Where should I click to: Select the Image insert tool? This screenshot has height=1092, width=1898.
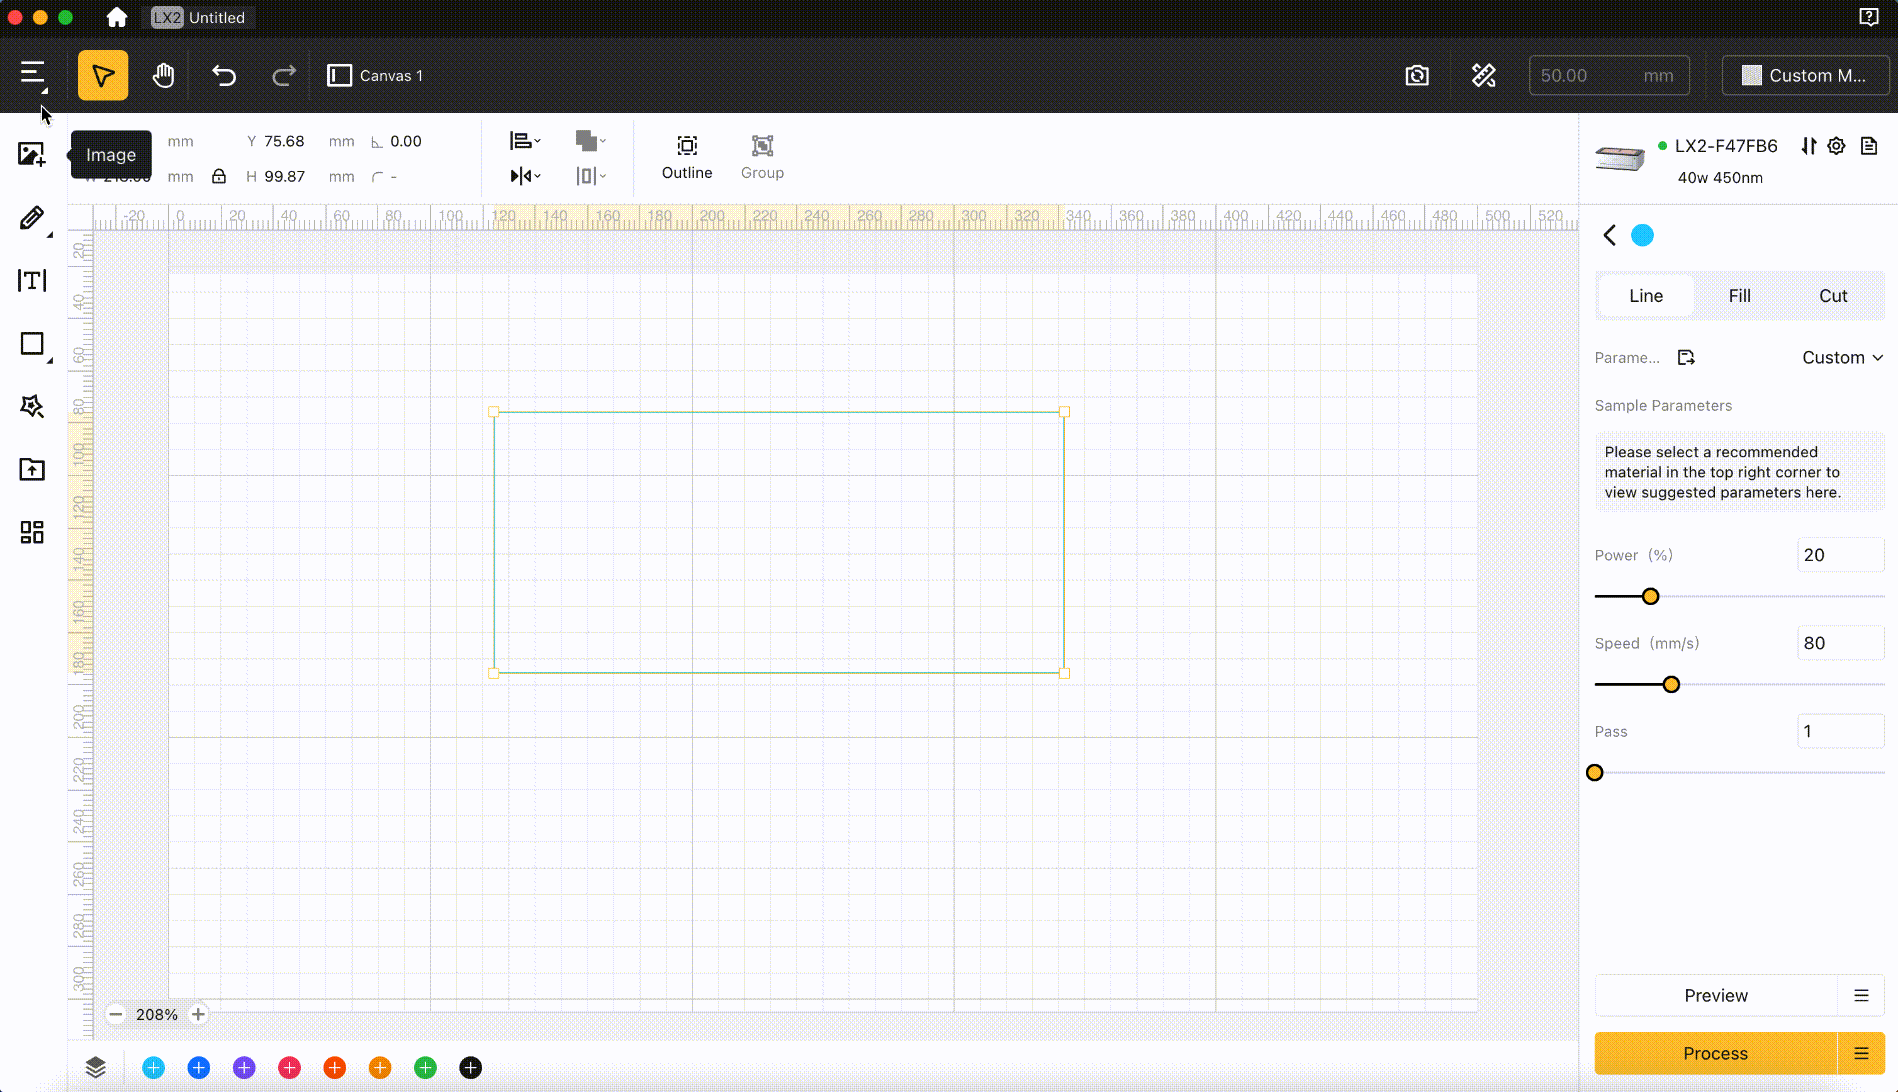[32, 154]
